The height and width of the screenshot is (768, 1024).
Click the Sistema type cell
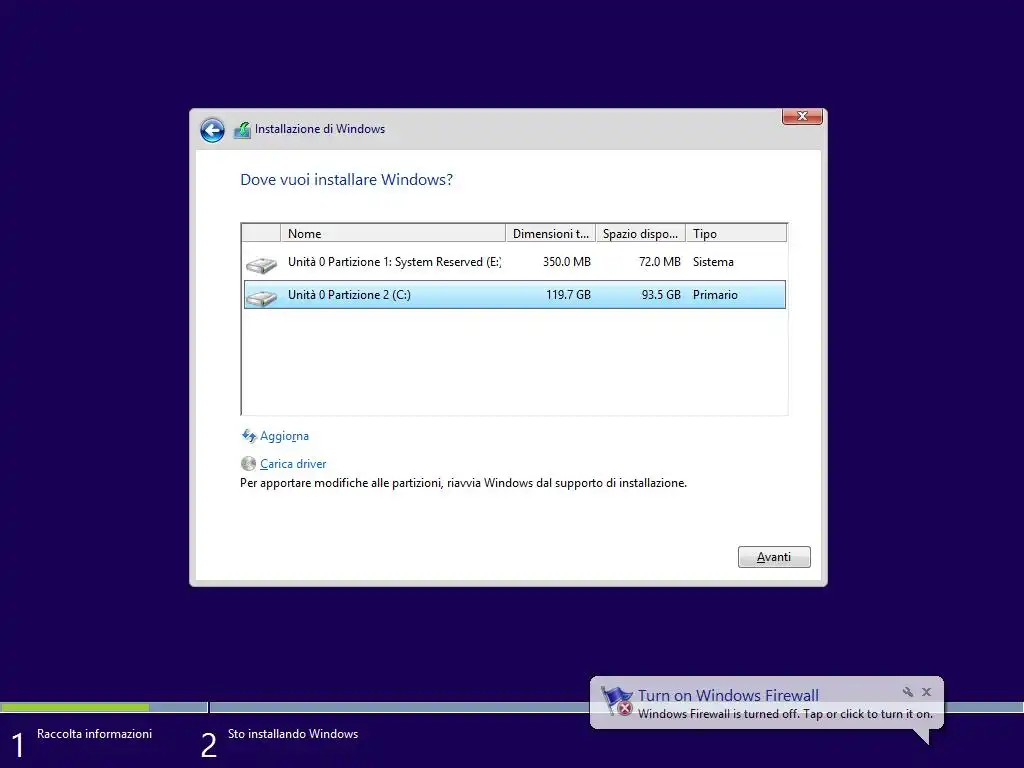click(x=713, y=262)
